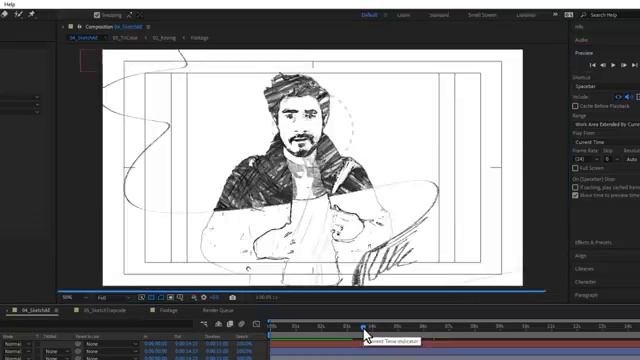The height and width of the screenshot is (360, 640).
Task: Open Shortcut dropdown showing Spacebar
Action: 606,87
